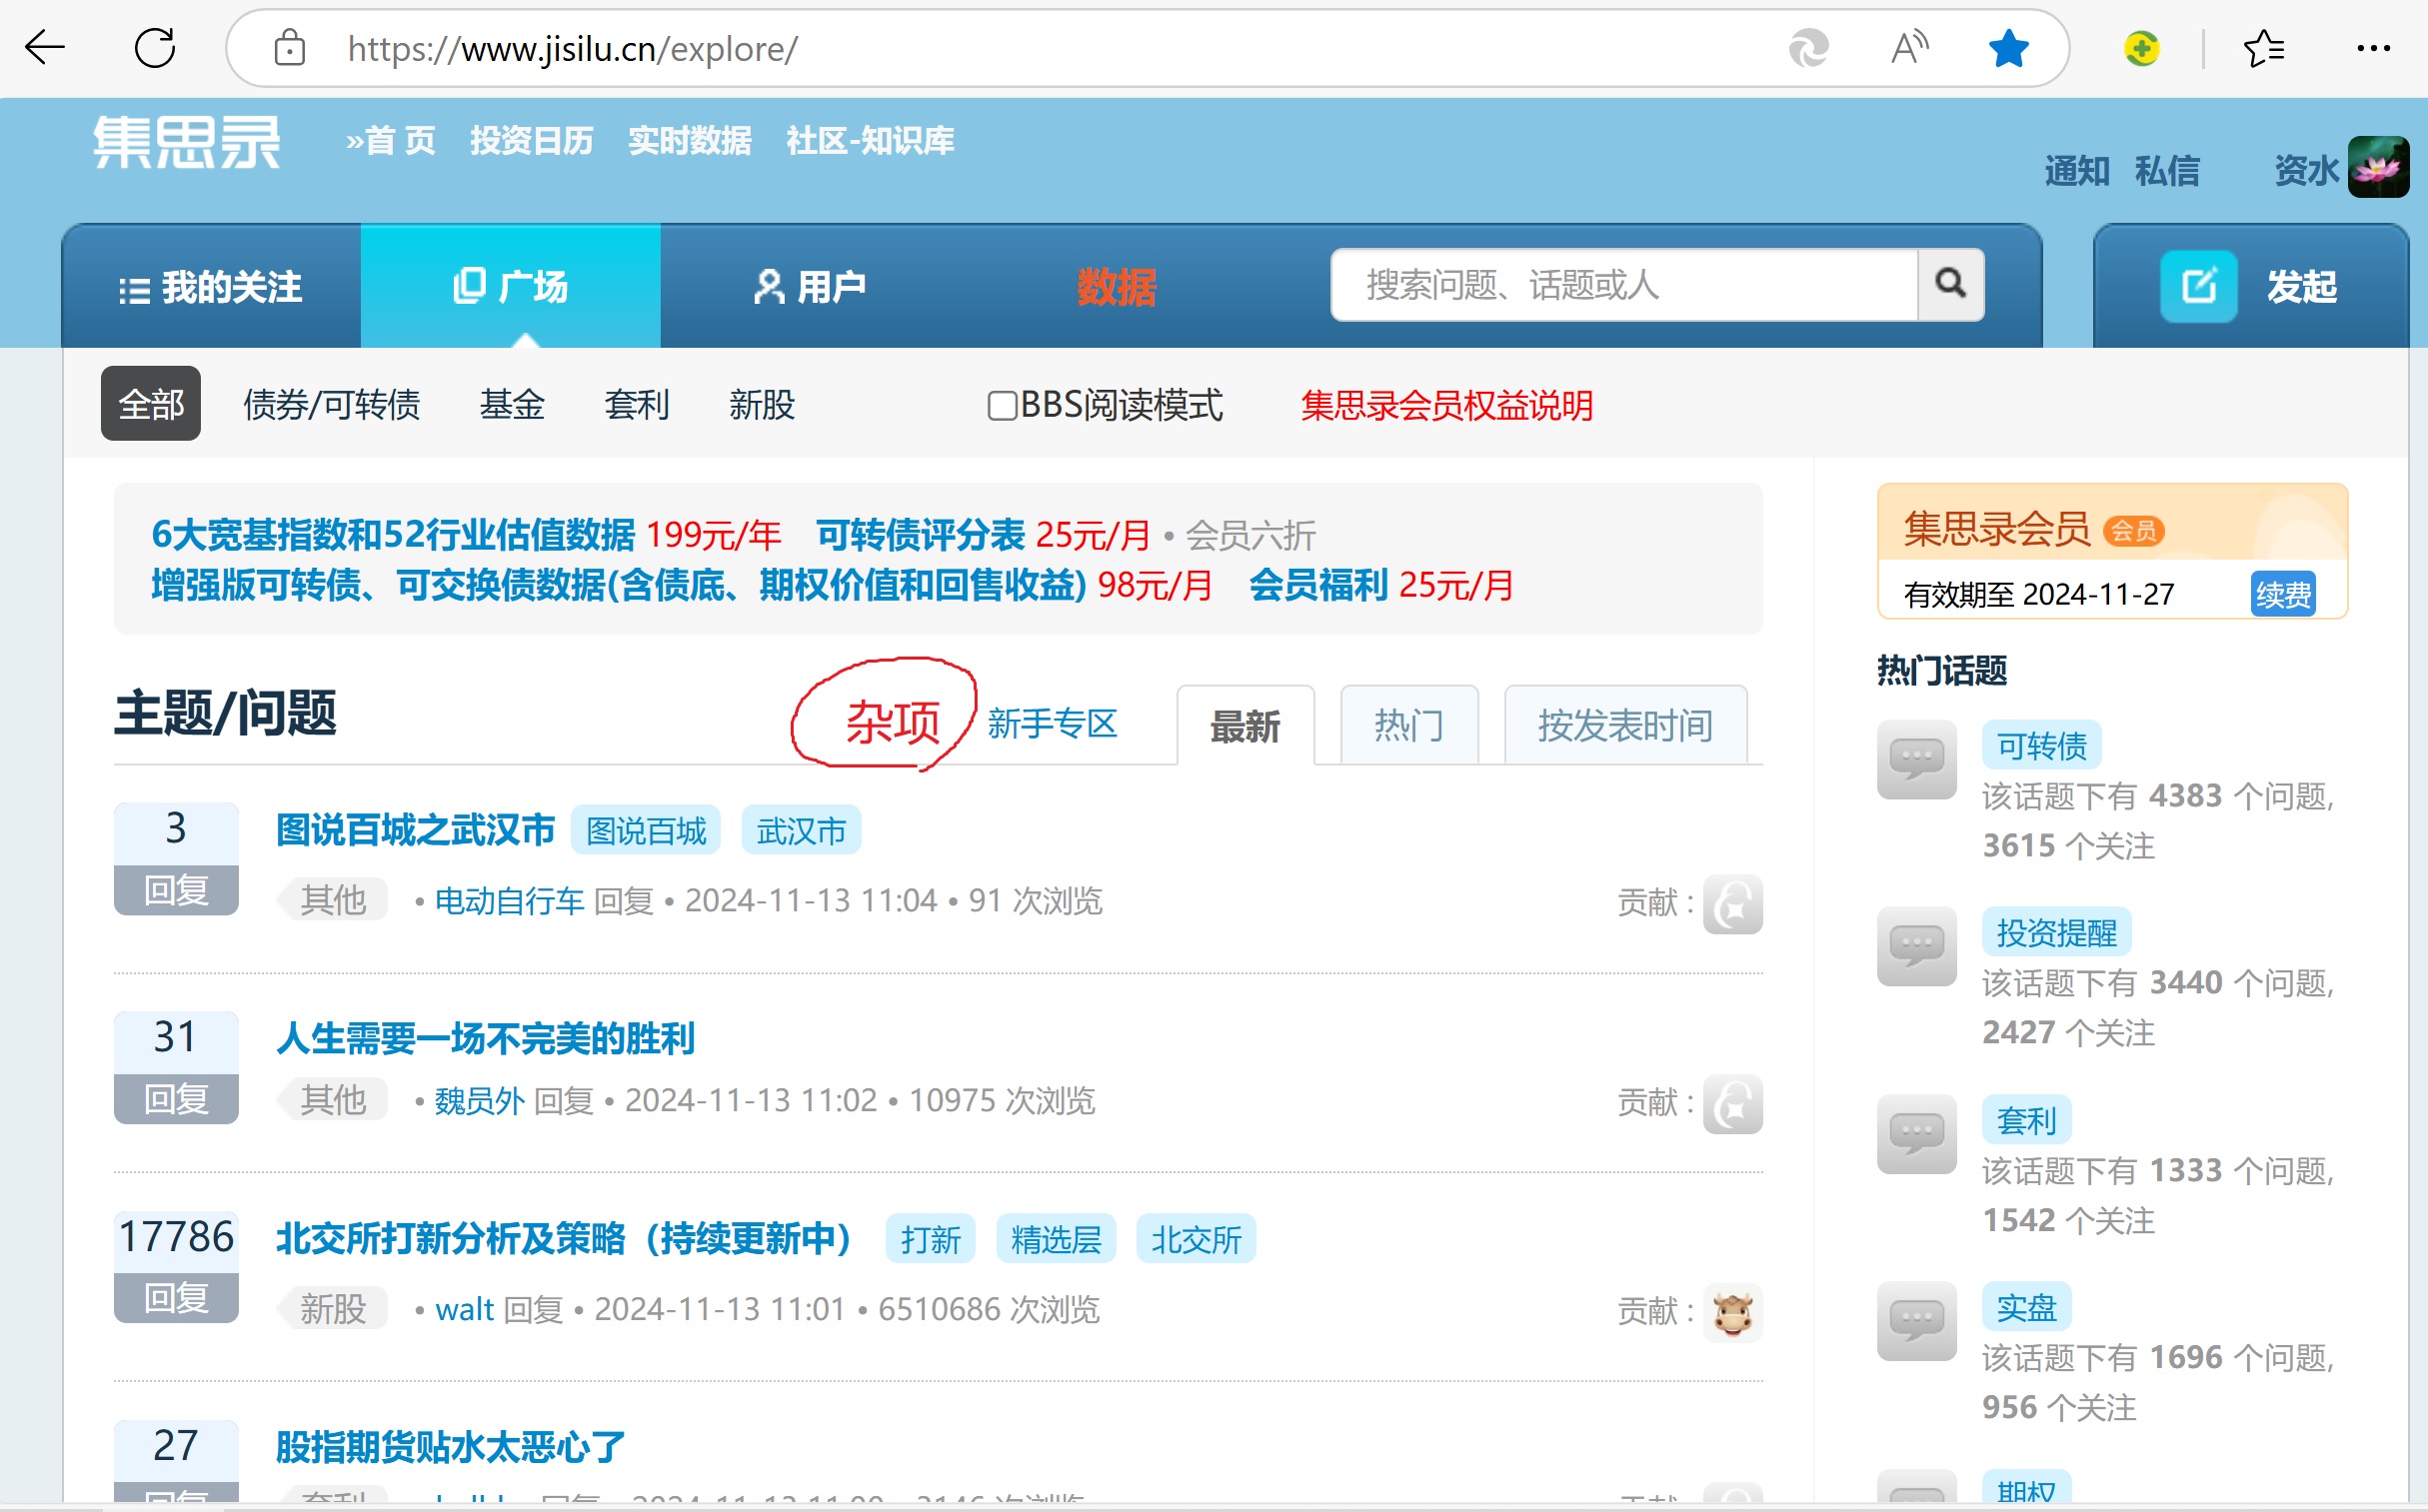Click the 发起 compose icon
The image size is (2428, 1512).
pos(2198,287)
